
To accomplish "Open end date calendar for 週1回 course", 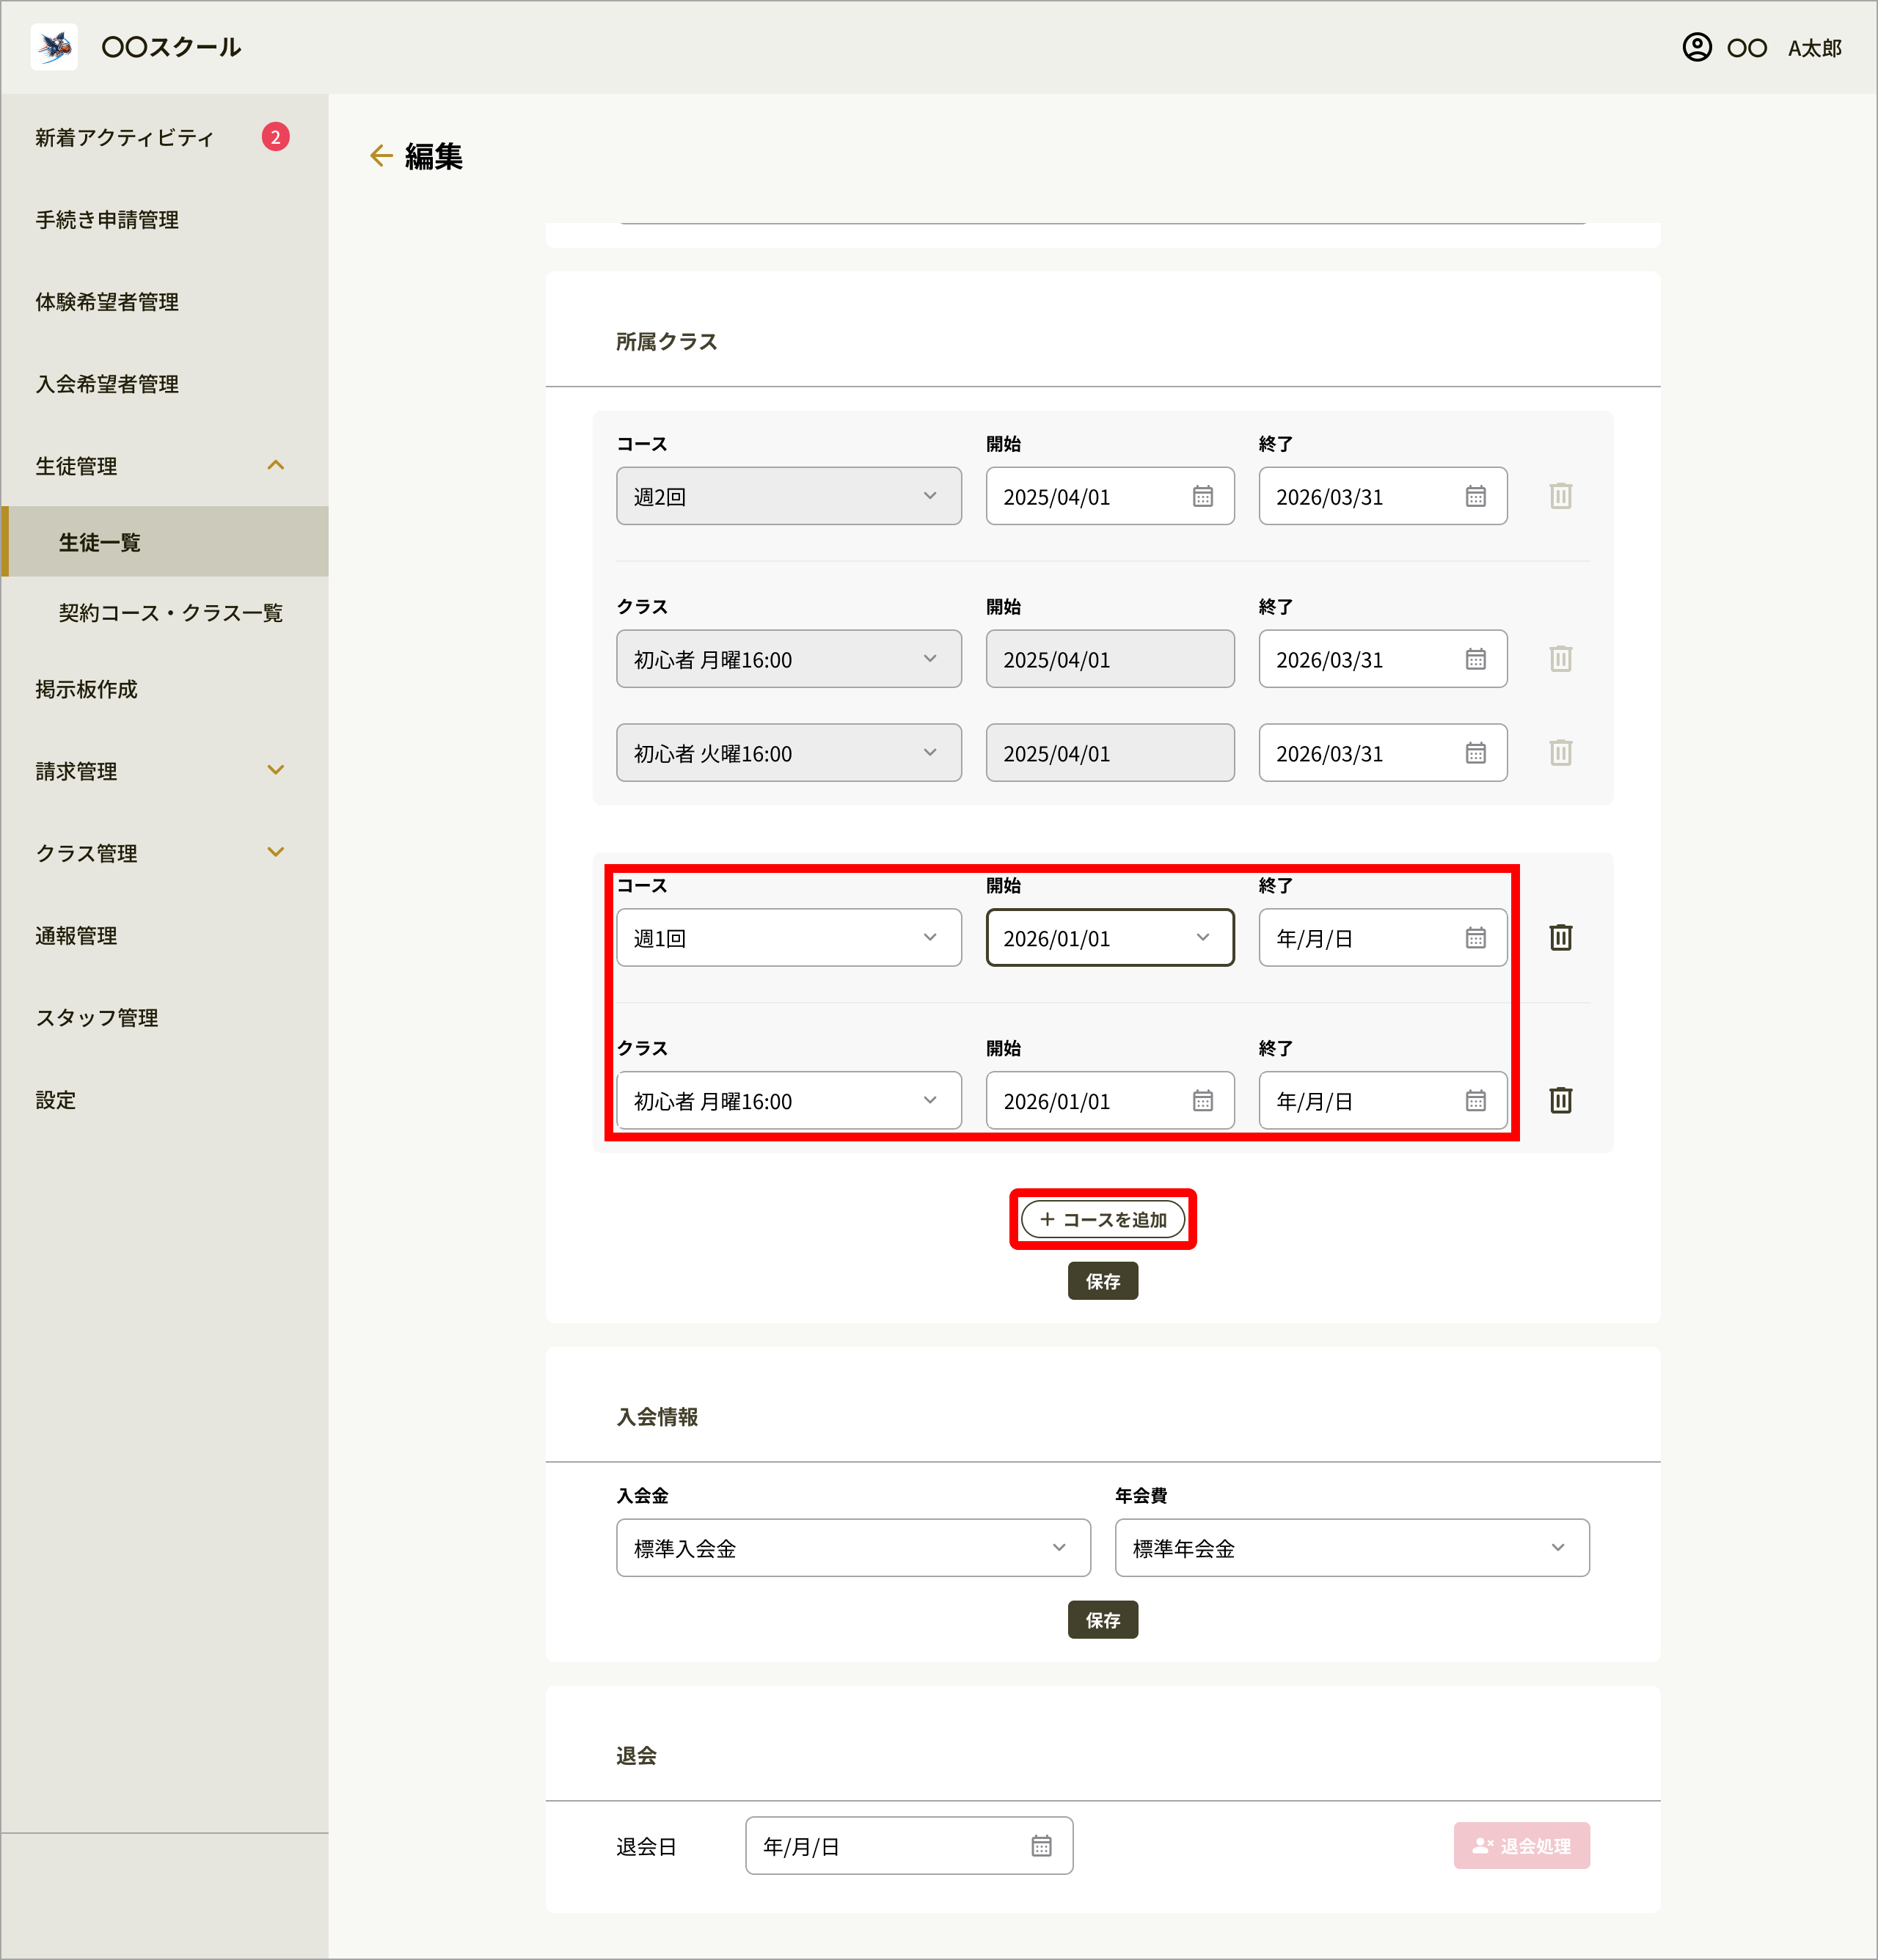I will (x=1475, y=938).
